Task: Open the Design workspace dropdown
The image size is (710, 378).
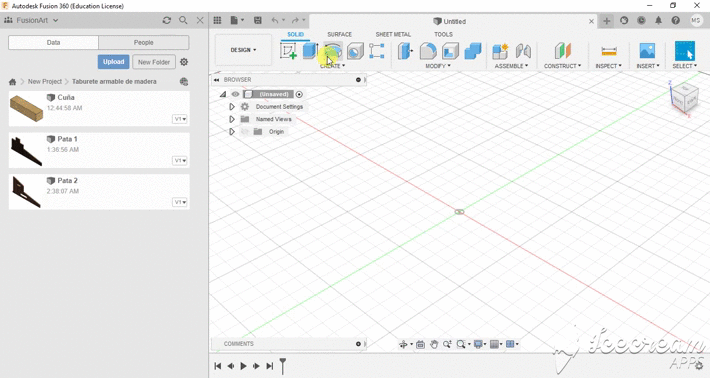Action: click(x=243, y=50)
